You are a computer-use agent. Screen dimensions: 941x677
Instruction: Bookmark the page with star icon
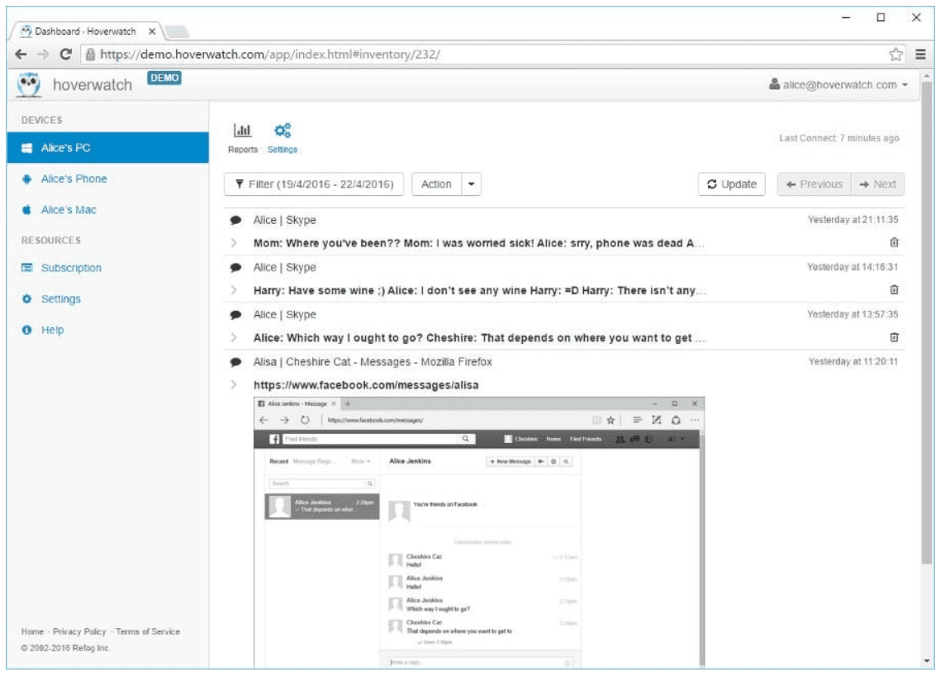tap(895, 55)
